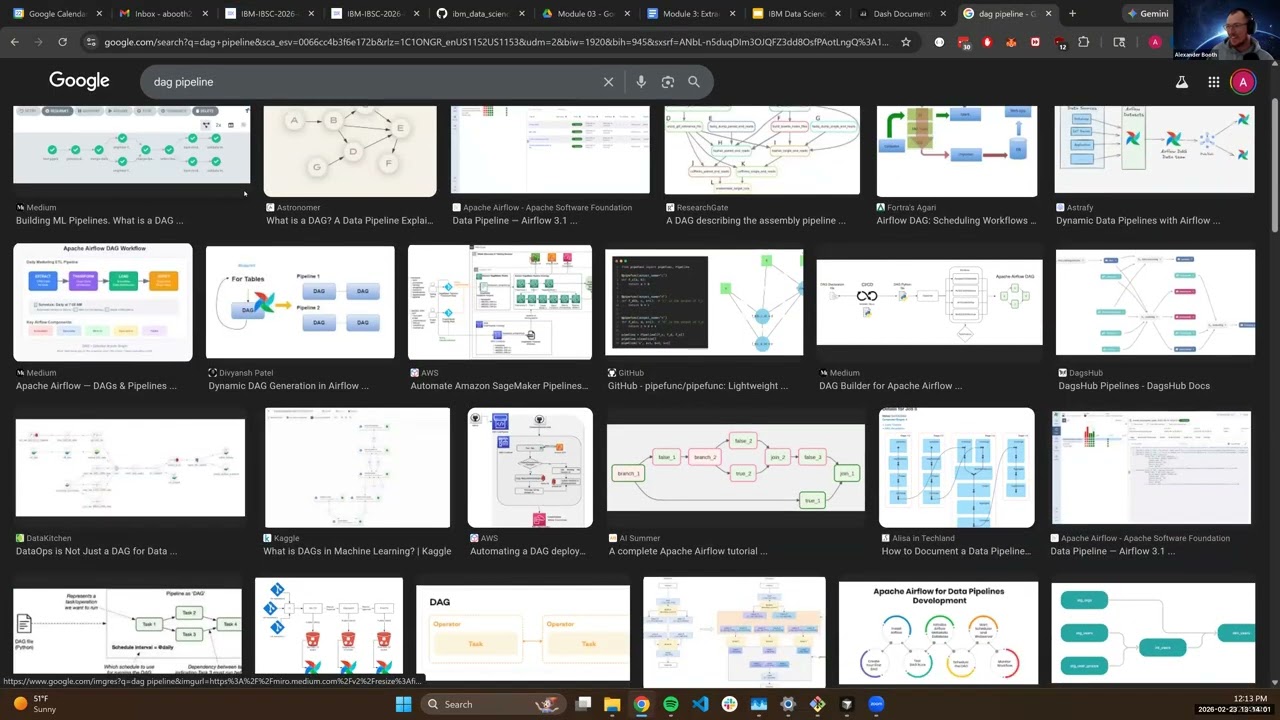Image resolution: width=1280 pixels, height=720 pixels.
Task: Open the Gemini button in Chrome
Action: pyautogui.click(x=1146, y=14)
